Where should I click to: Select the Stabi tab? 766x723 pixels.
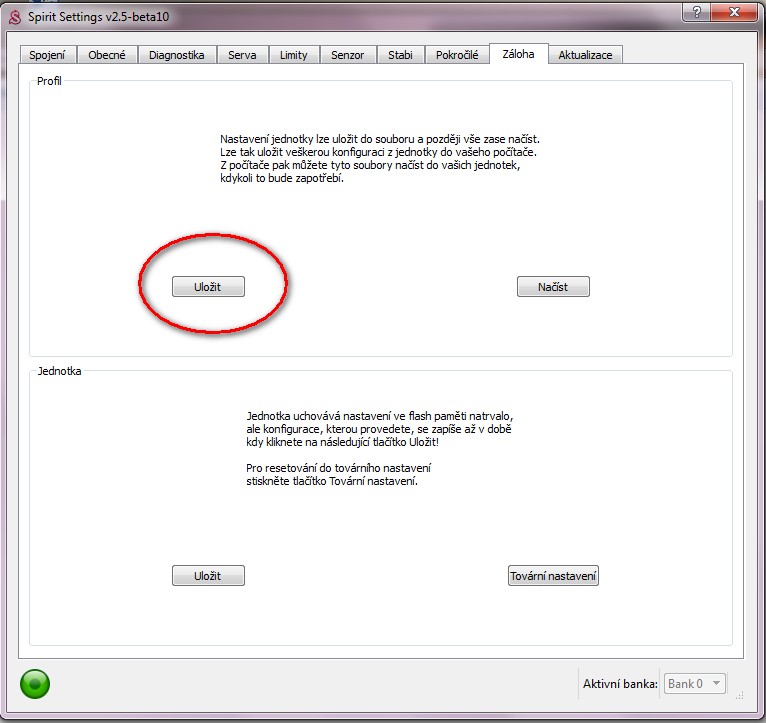tap(400, 55)
